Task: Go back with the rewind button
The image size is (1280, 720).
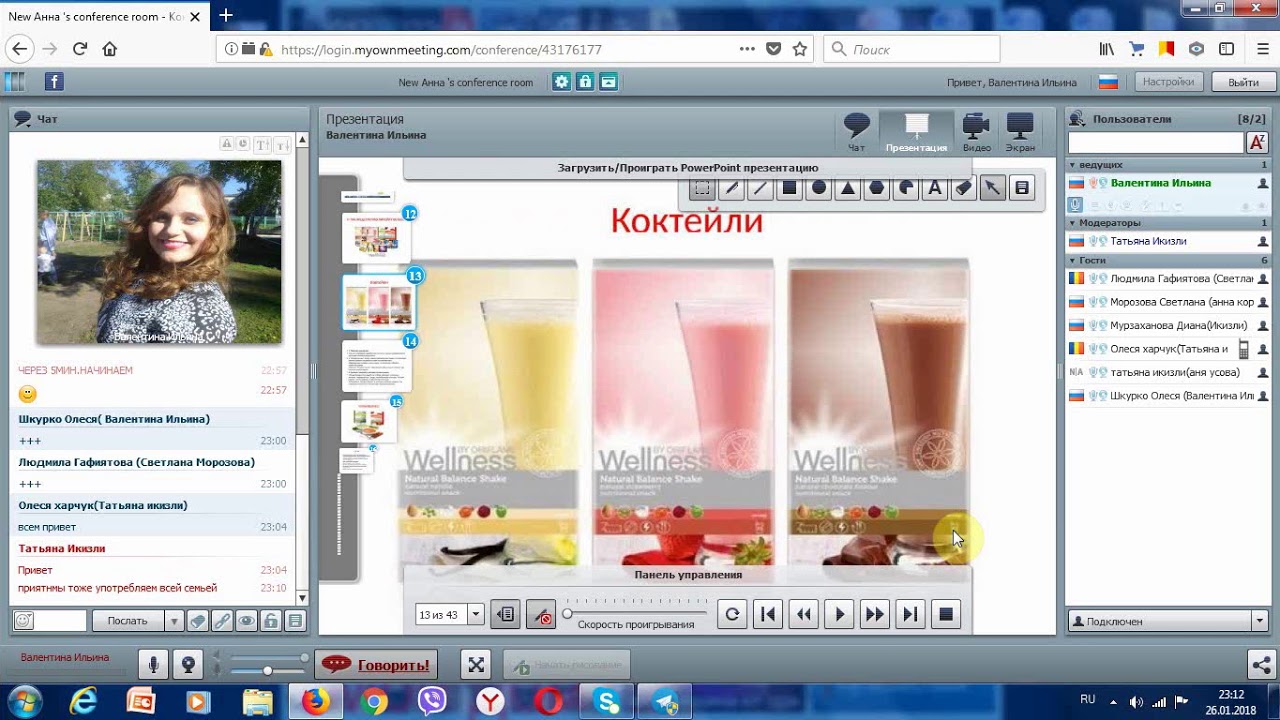Action: [x=803, y=615]
